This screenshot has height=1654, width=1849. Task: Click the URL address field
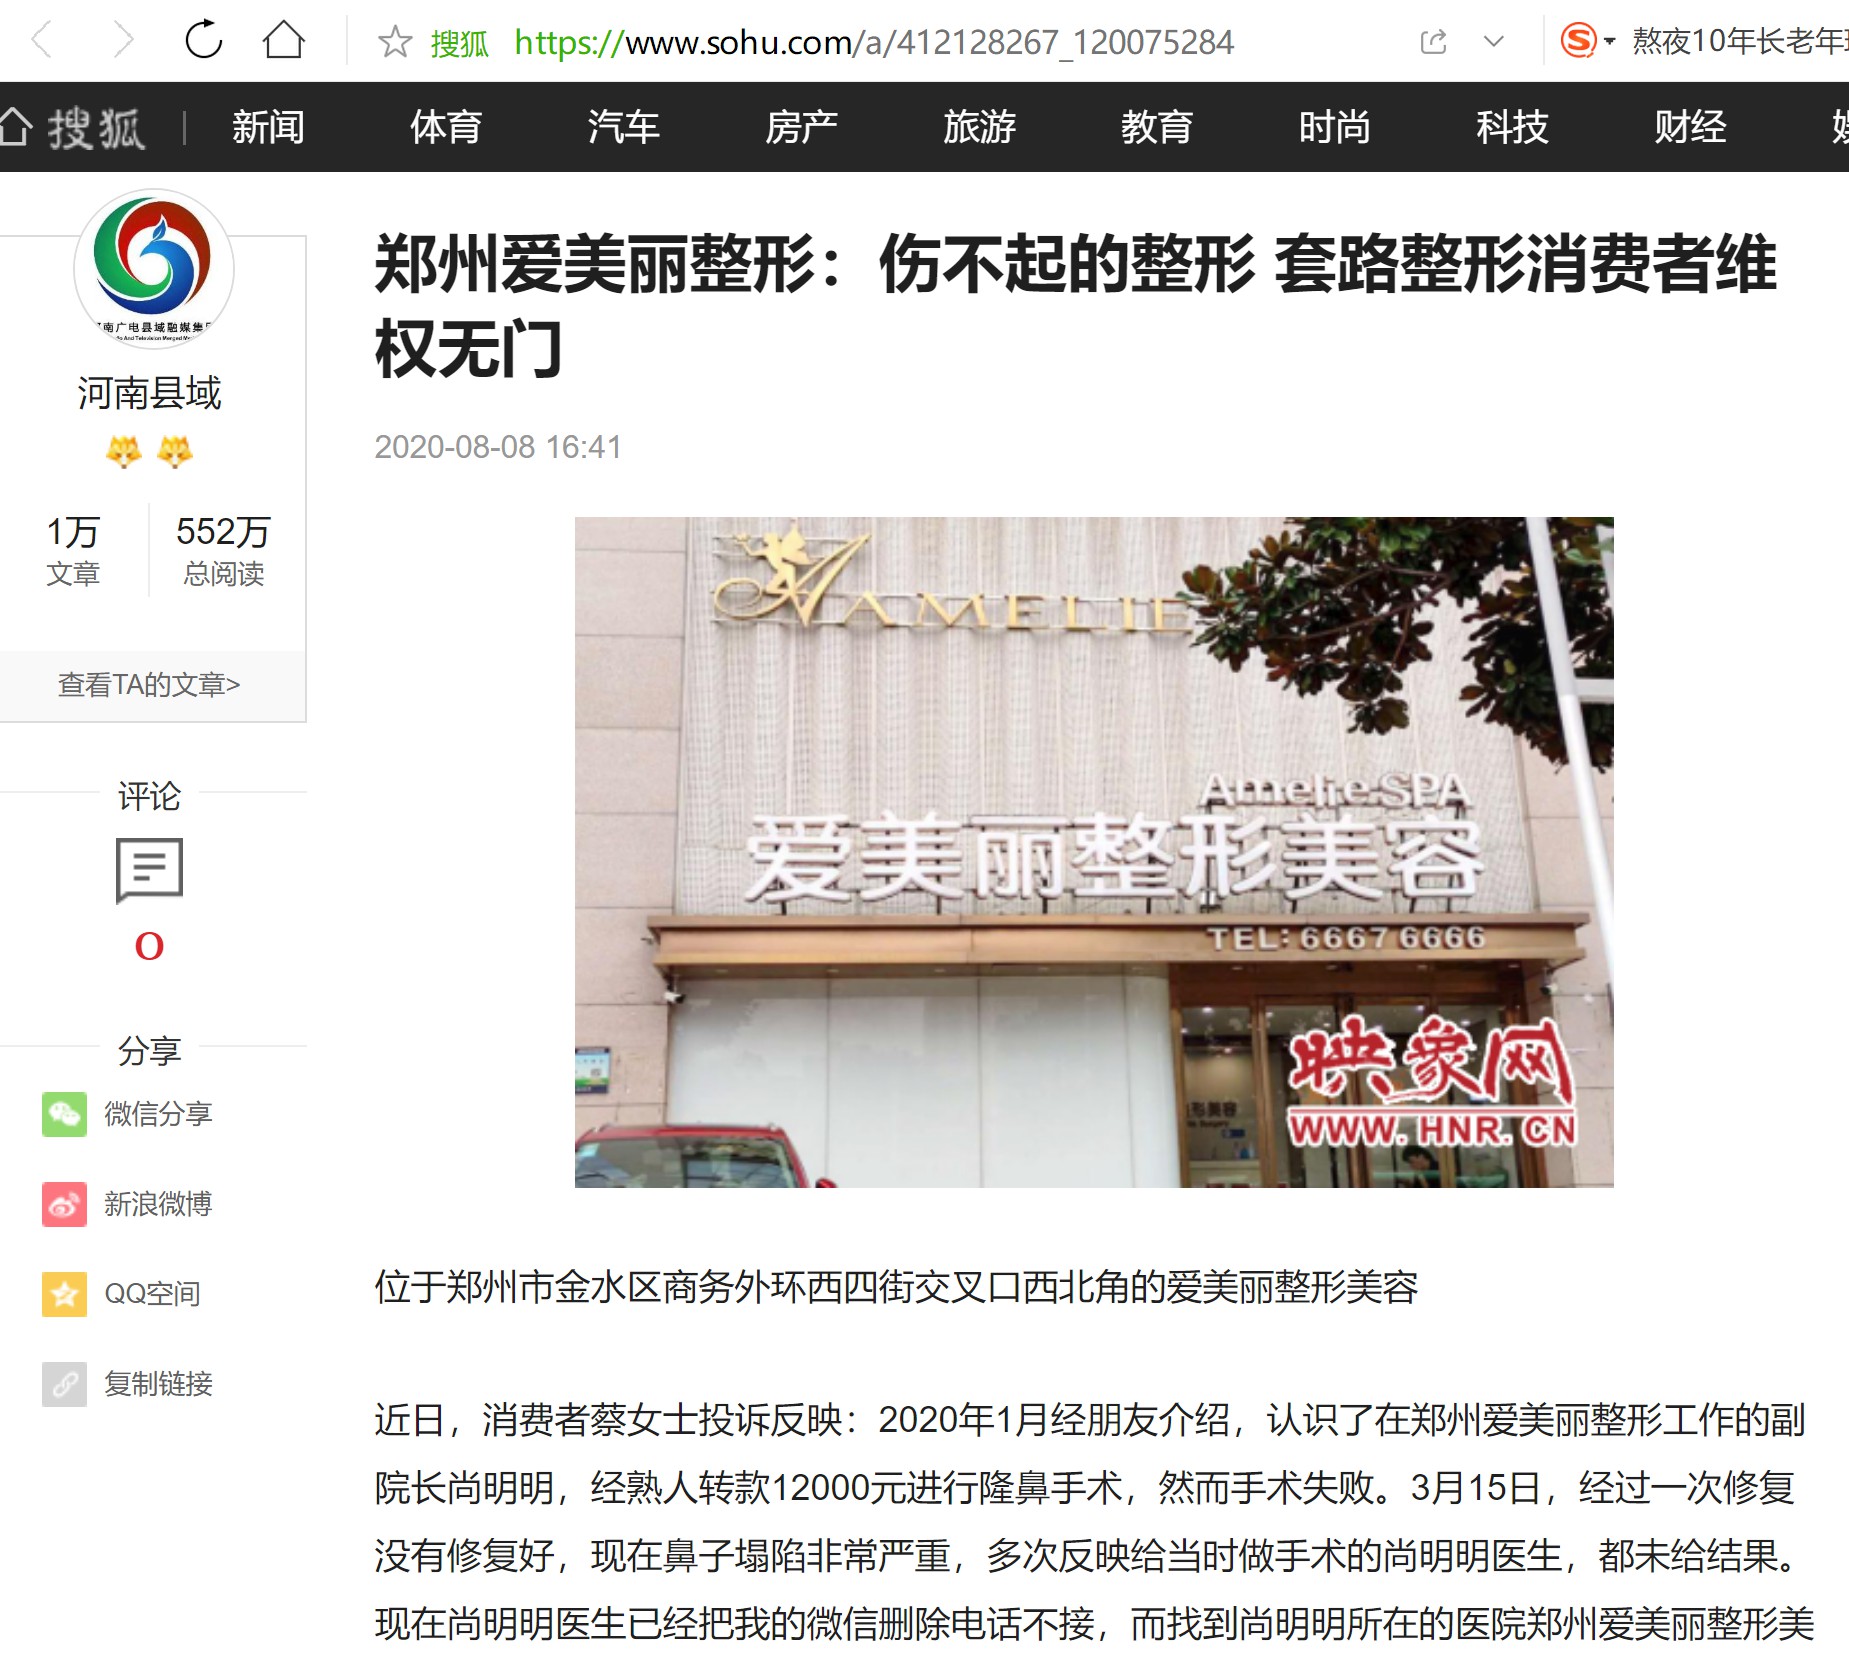click(874, 42)
